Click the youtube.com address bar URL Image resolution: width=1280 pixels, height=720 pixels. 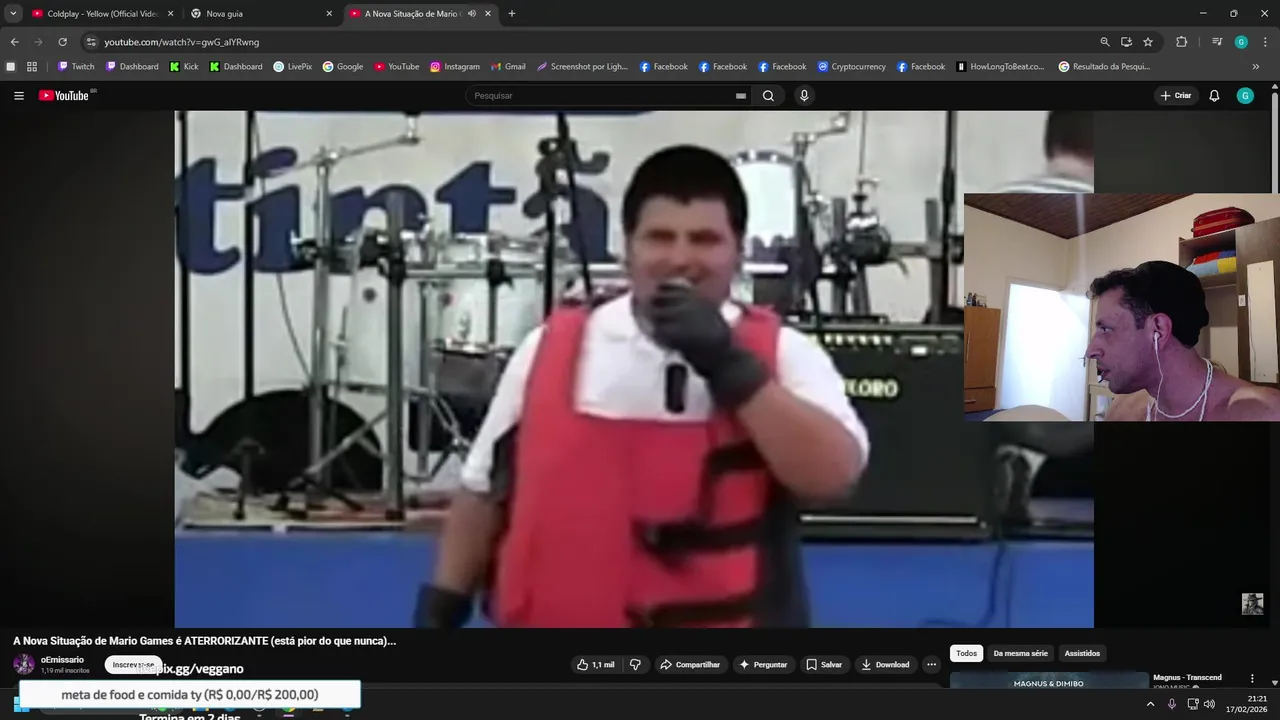pos(181,42)
